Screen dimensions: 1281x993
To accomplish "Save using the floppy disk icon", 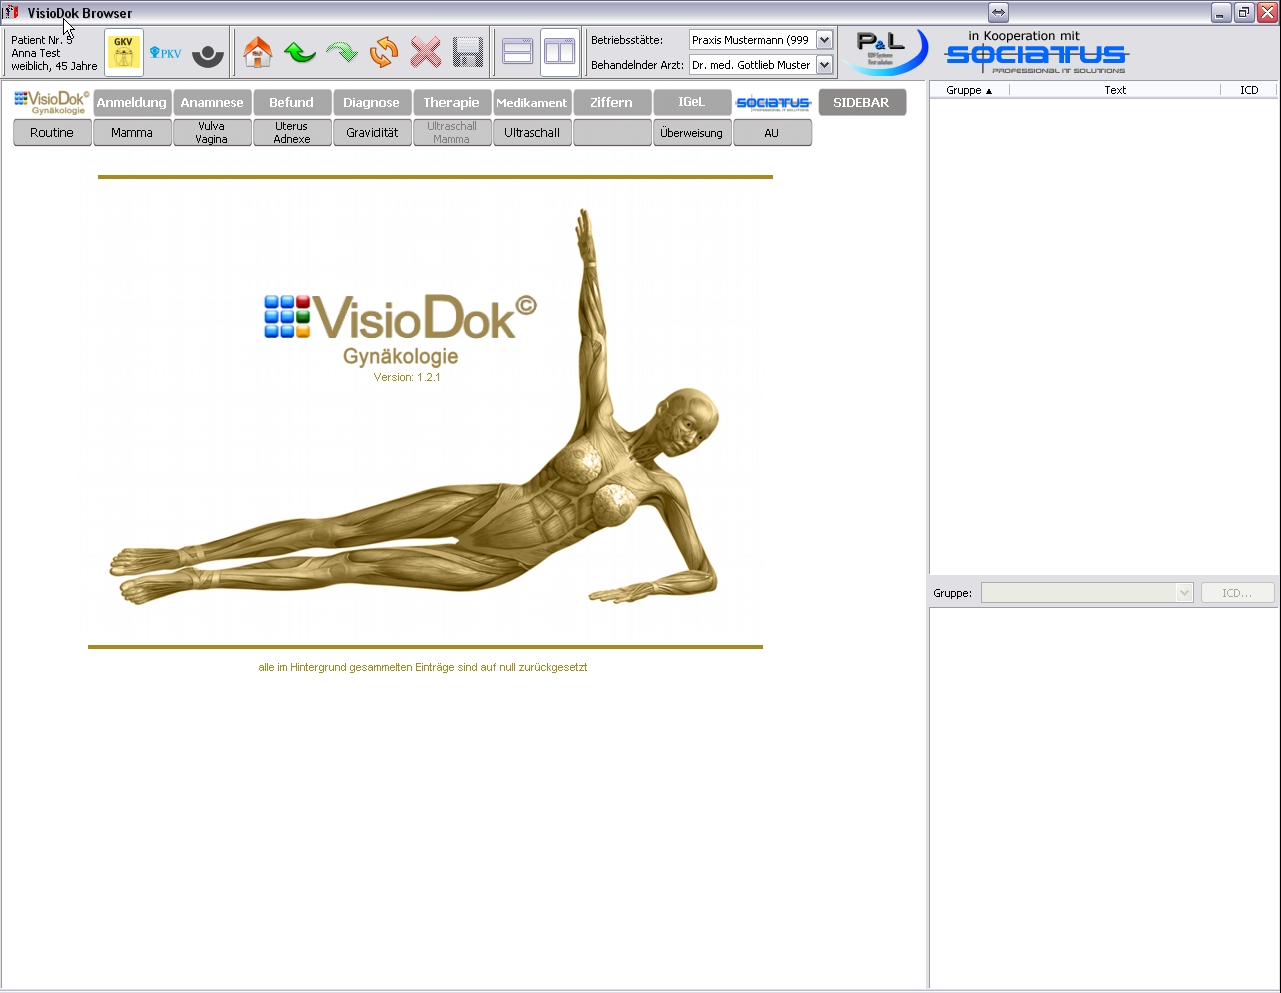I will coord(468,52).
